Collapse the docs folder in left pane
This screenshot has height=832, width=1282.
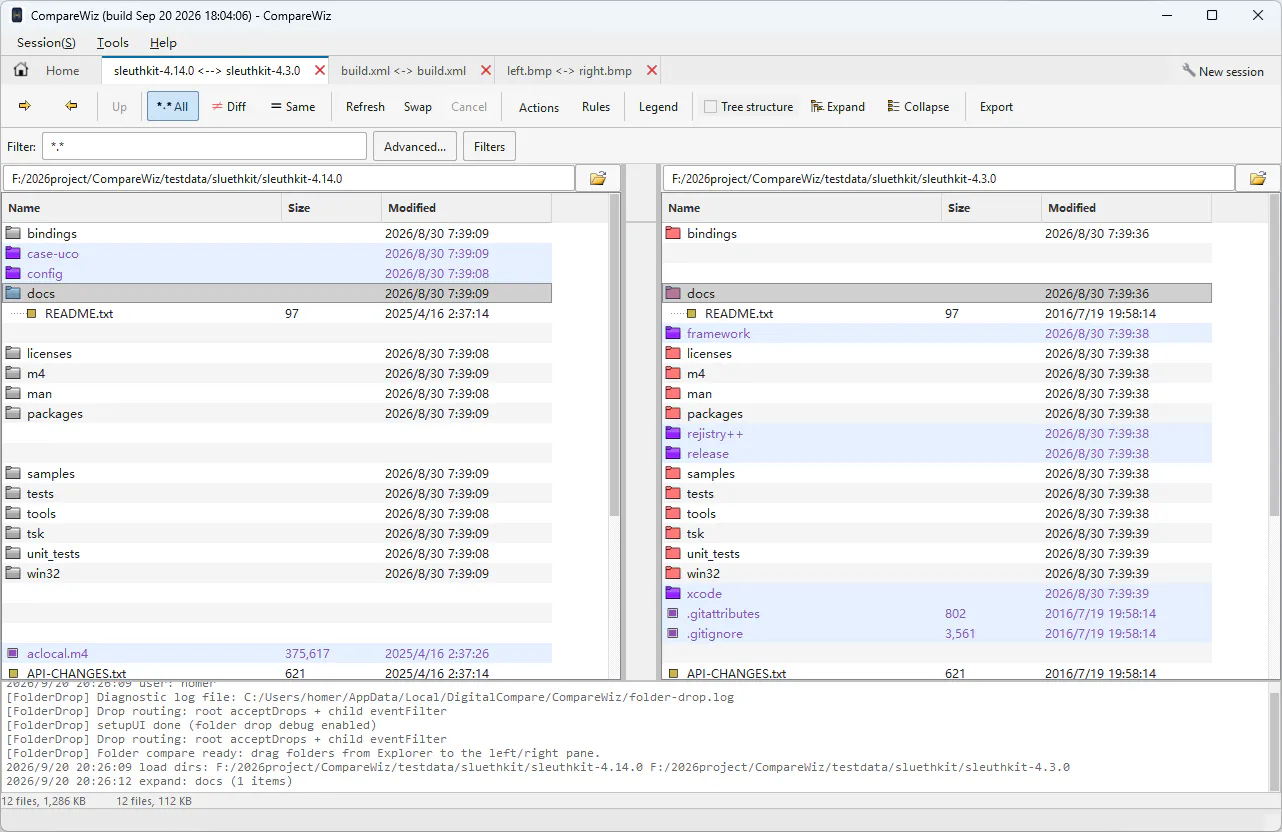tap(13, 293)
